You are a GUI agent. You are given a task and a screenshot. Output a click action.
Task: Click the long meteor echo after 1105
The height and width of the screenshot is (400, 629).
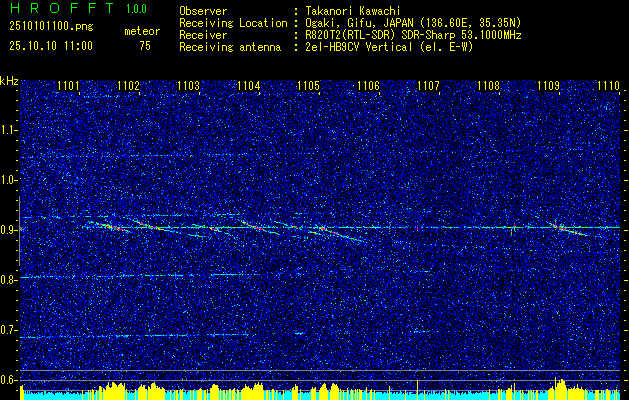click(x=340, y=234)
